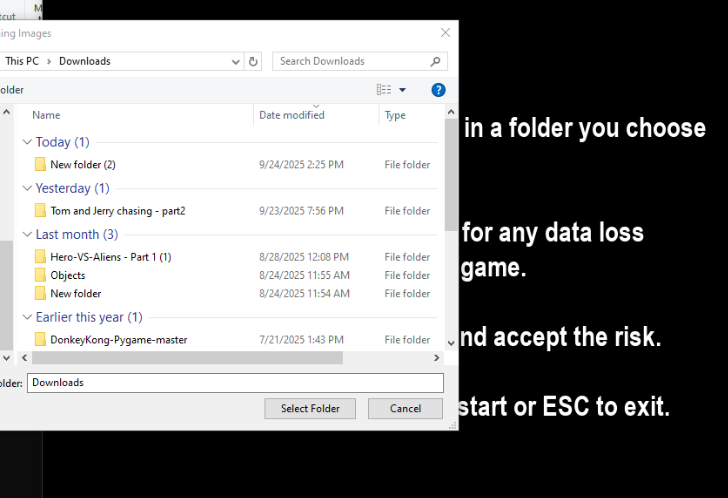Click the DonkeyKong-Pygame-master folder icon

click(40, 339)
